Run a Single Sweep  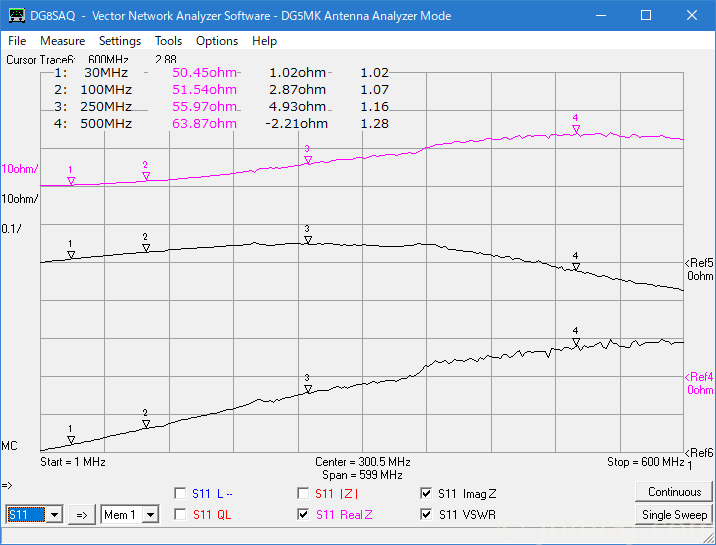674,515
